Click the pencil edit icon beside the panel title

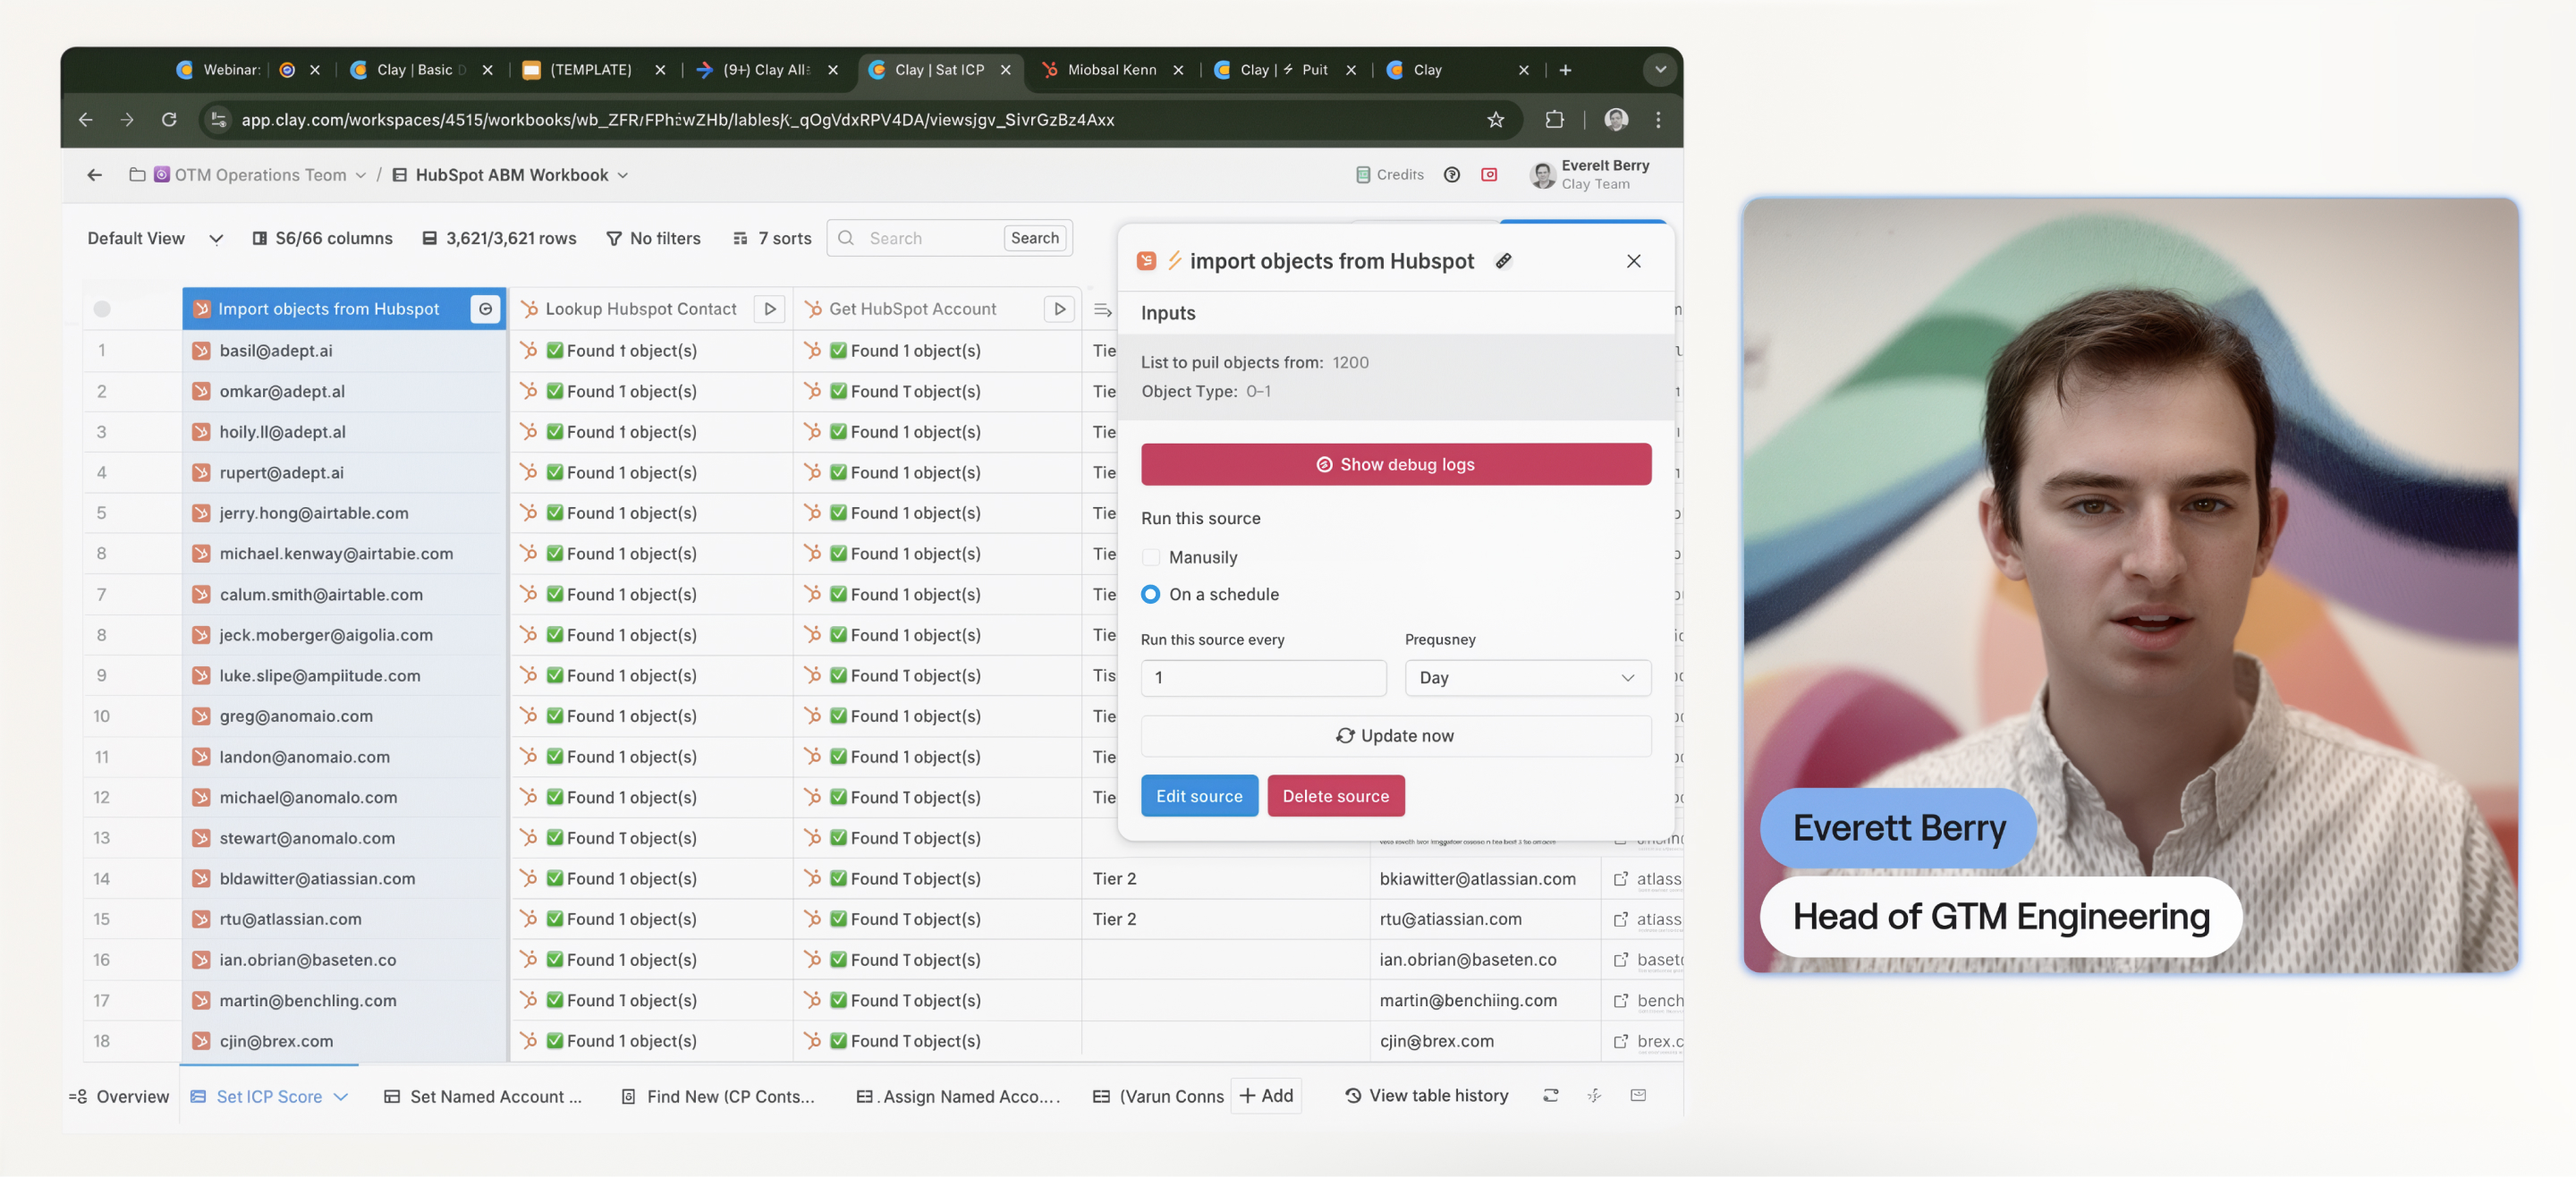(1503, 261)
